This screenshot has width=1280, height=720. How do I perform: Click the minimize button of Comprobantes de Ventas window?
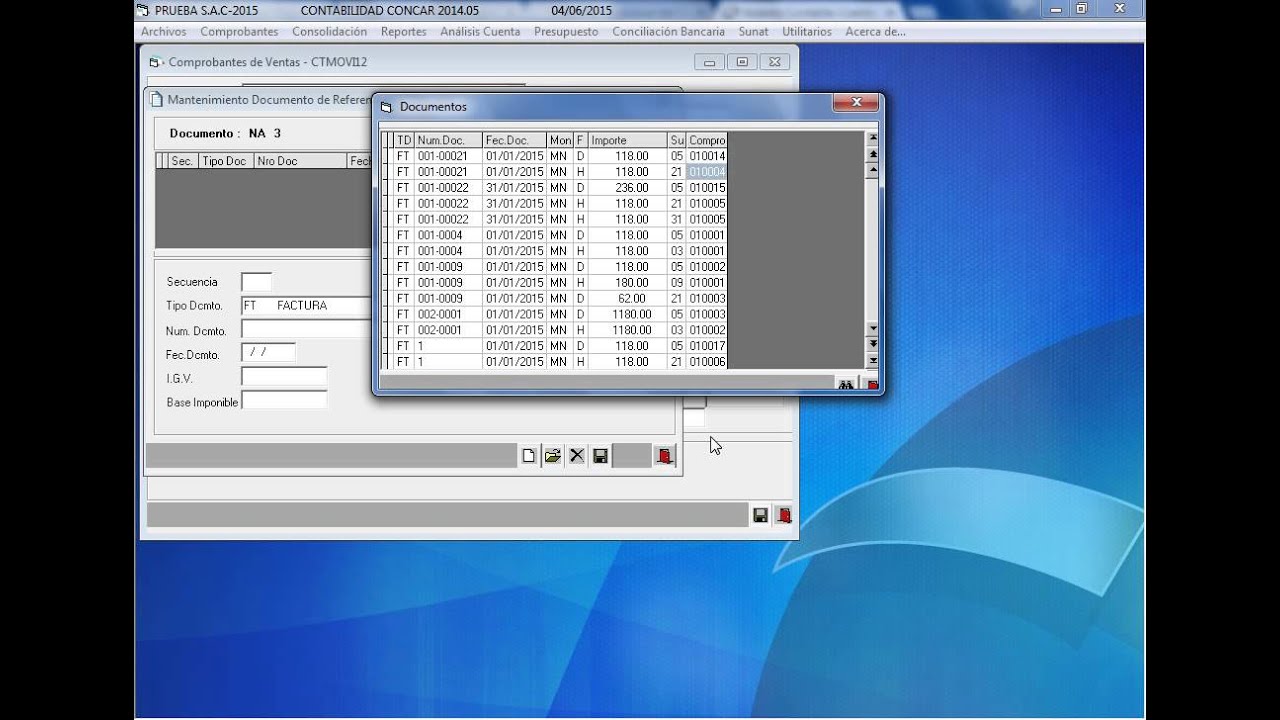point(709,62)
